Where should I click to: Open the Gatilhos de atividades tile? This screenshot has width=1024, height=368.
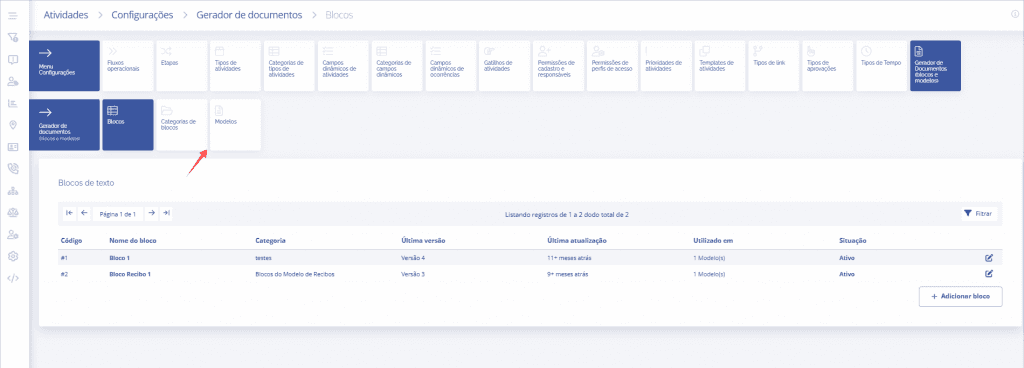pos(505,65)
